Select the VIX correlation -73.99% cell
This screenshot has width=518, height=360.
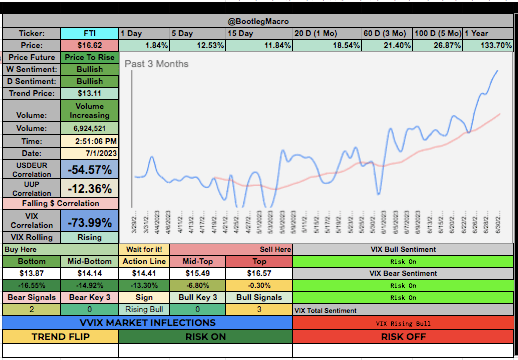pos(89,222)
